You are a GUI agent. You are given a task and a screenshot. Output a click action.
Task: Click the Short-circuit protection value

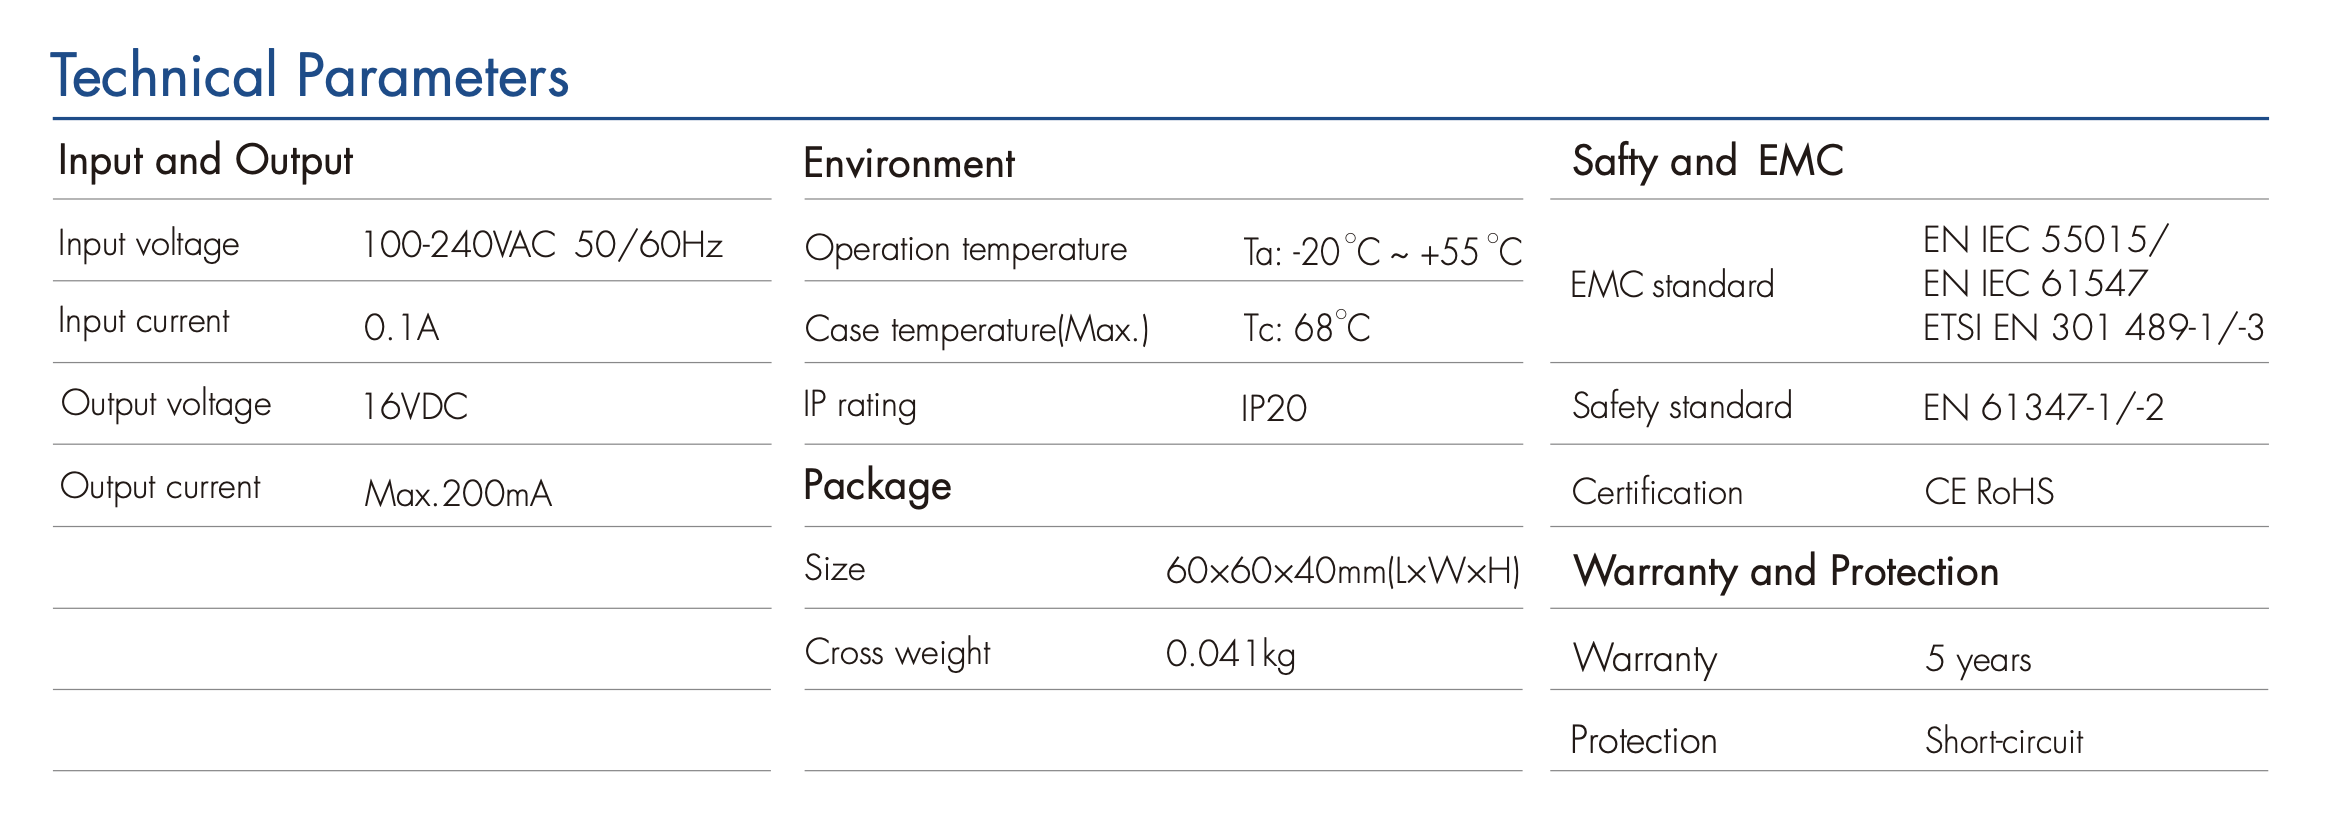(2004, 741)
